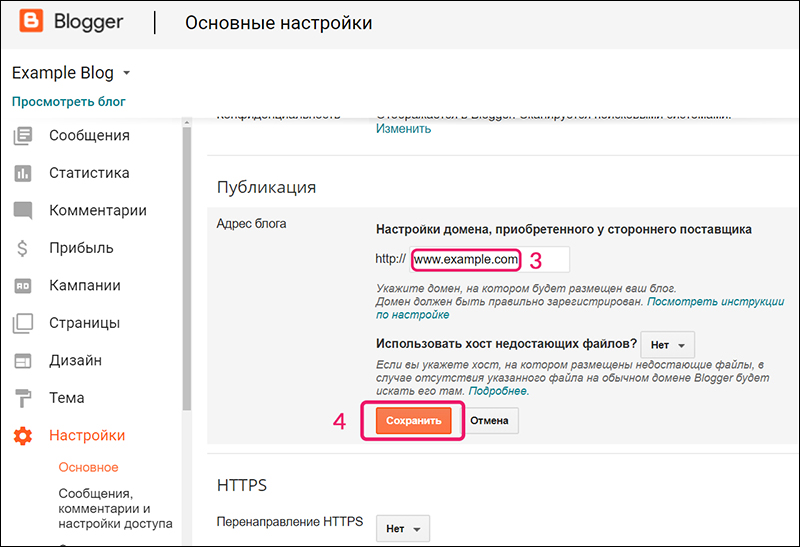800x547 pixels.
Task: Open the Просмотреть блог link
Action: click(69, 101)
